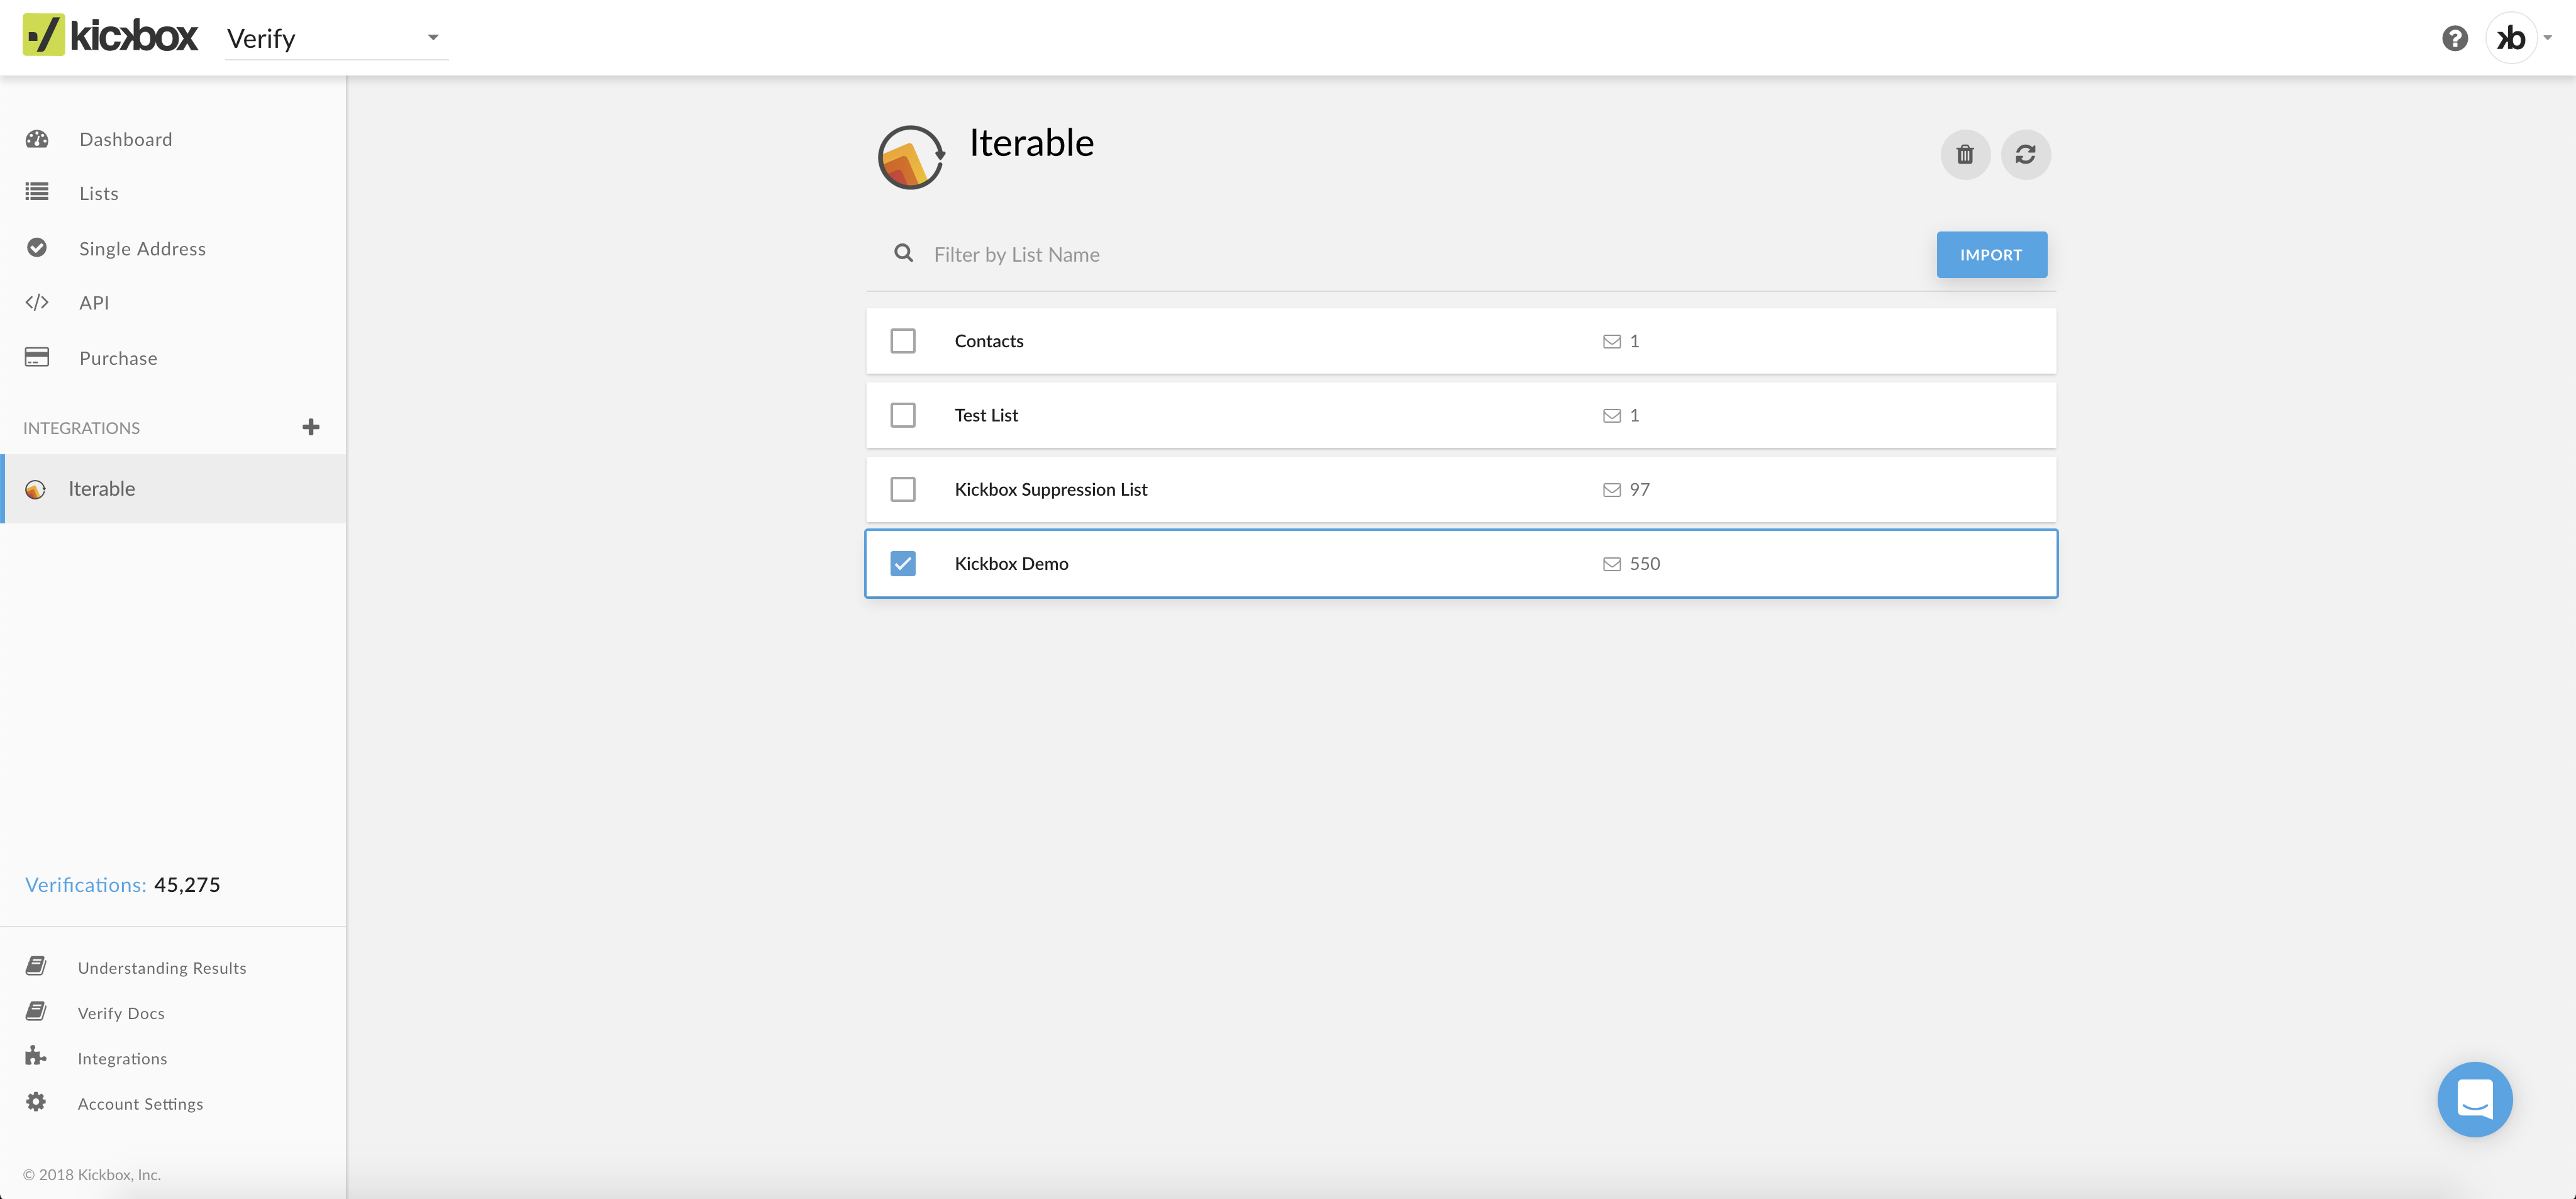This screenshot has width=2576, height=1199.
Task: Add a new integration with plus icon
Action: point(311,427)
